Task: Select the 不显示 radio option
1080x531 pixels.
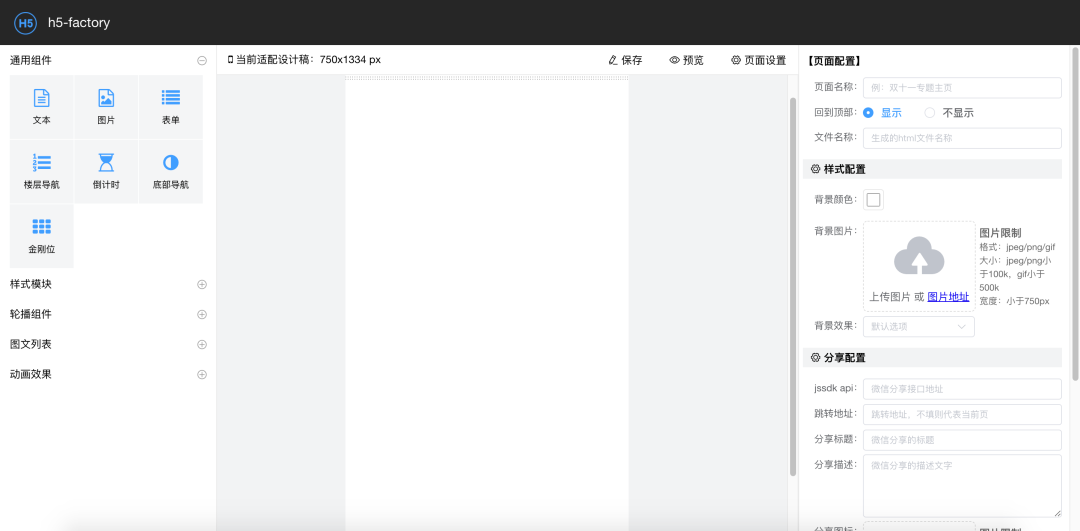Action: click(x=949, y=113)
